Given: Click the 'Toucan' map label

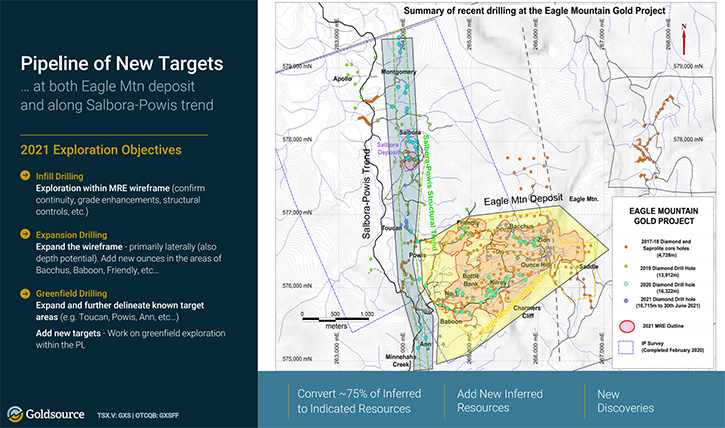Looking at the screenshot, I should [x=391, y=228].
